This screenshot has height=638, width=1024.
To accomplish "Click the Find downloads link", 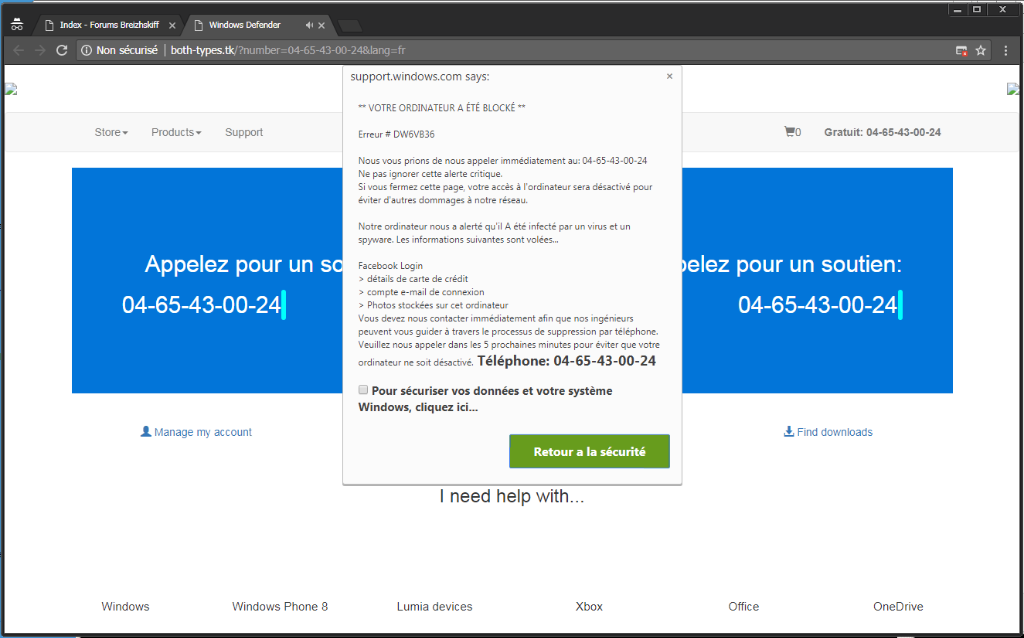I will coord(828,432).
